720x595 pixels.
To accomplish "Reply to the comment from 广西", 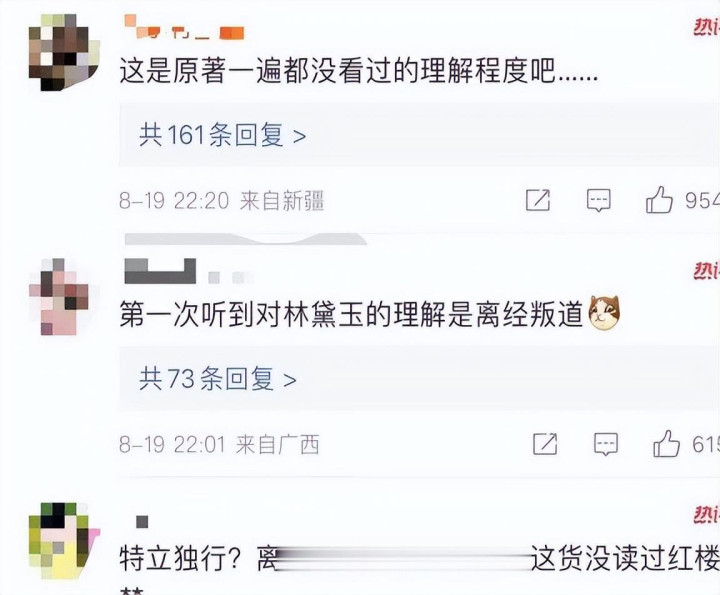I will pyautogui.click(x=606, y=444).
